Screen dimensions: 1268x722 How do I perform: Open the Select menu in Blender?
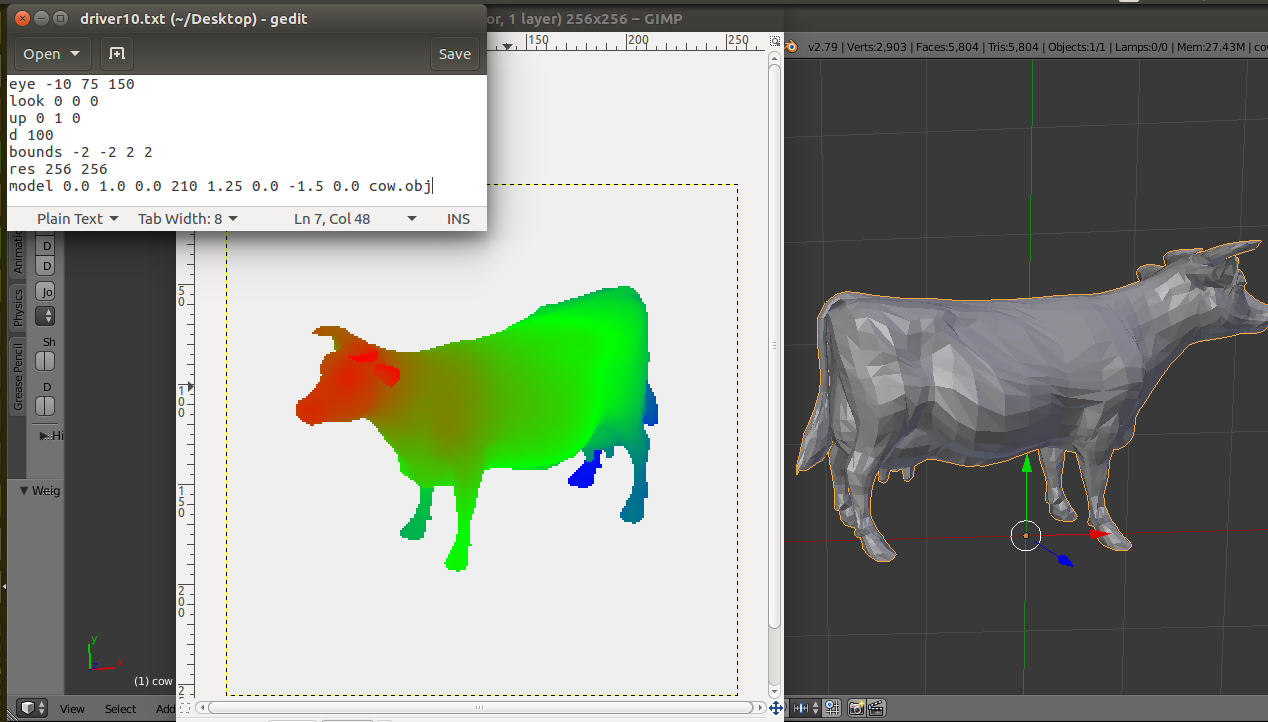[120, 708]
